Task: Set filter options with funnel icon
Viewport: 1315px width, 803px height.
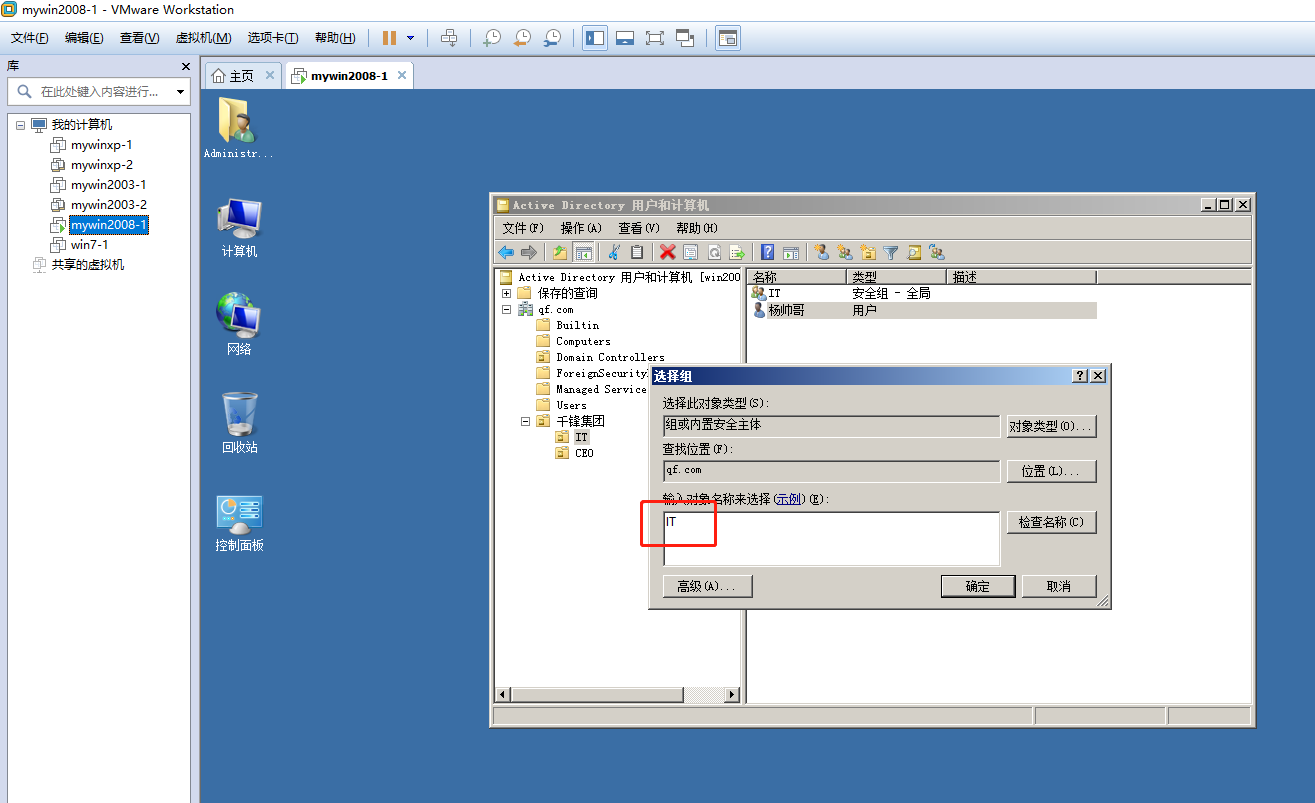Action: tap(891, 253)
